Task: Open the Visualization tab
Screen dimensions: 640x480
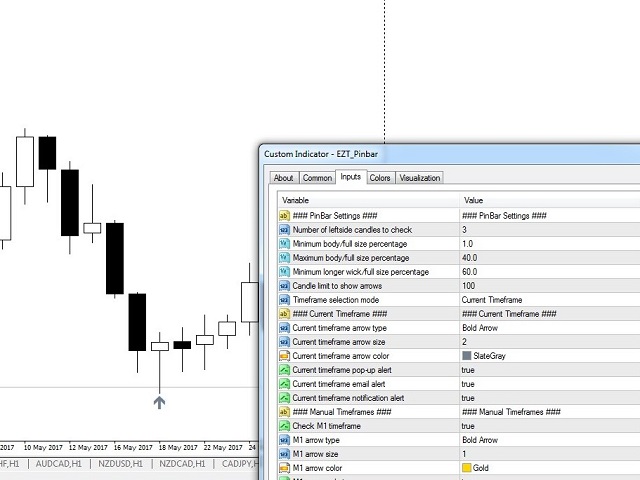Action: (x=420, y=178)
